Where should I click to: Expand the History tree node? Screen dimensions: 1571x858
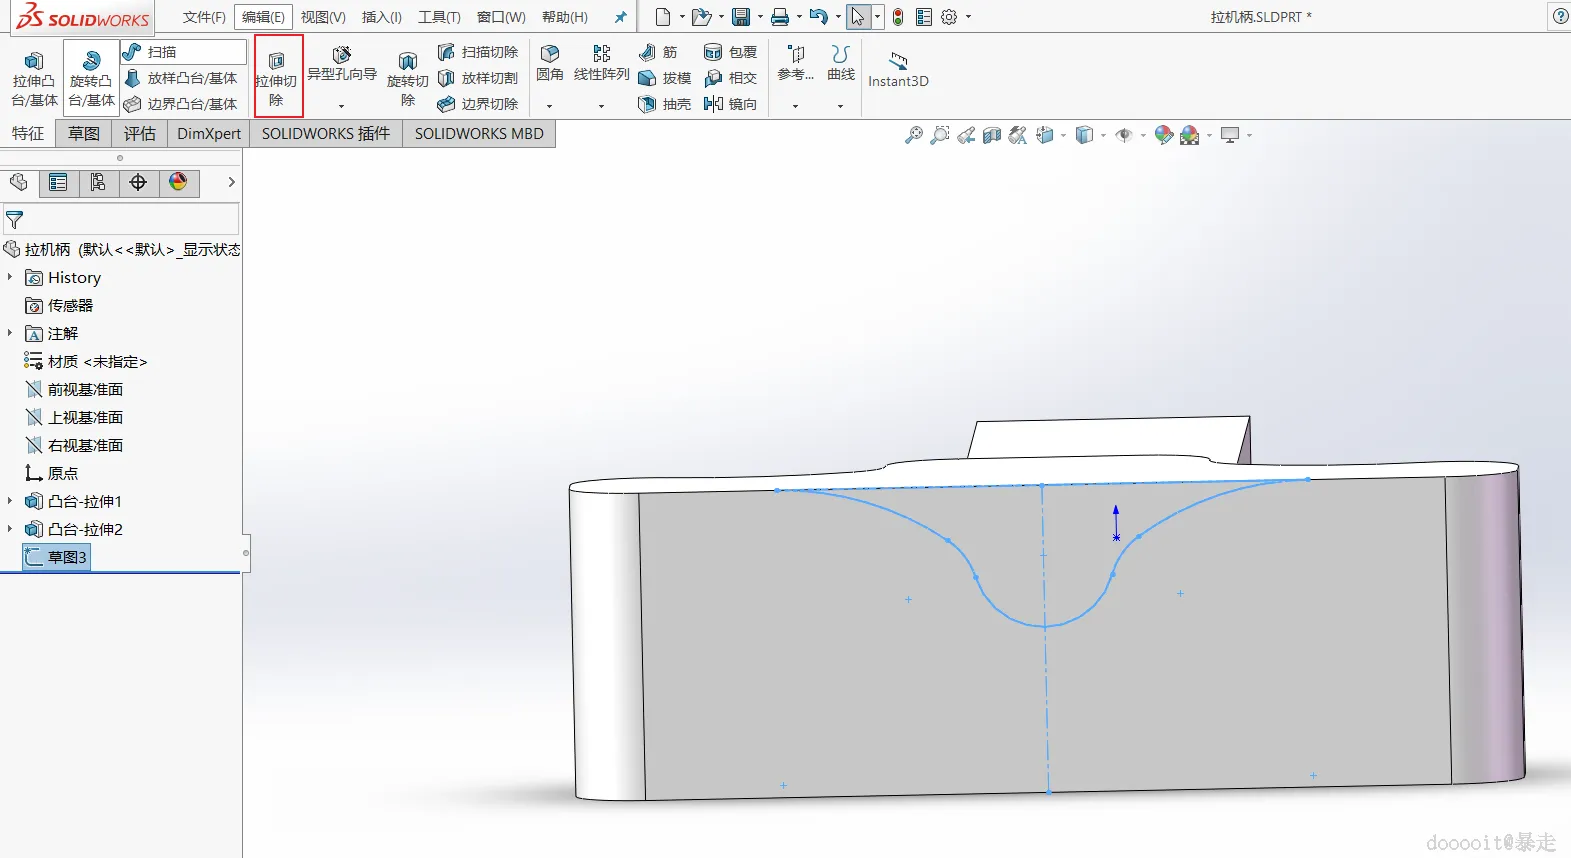click(x=10, y=277)
